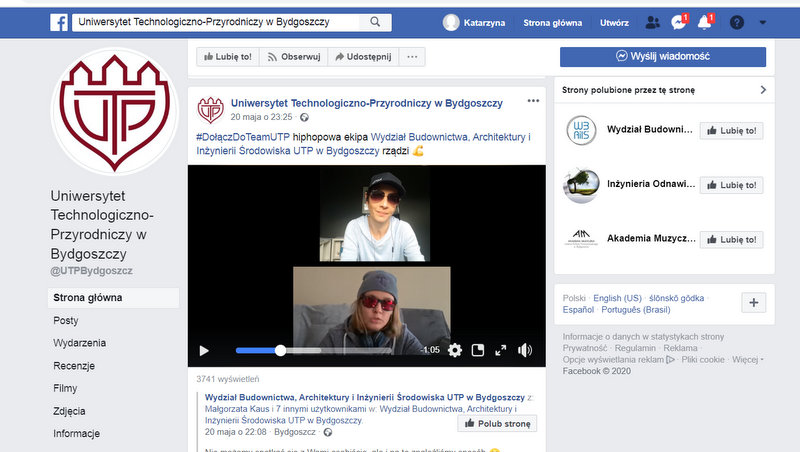Click Inżynieria Odnawi... page logo
The width and height of the screenshot is (800, 452).
coord(581,185)
